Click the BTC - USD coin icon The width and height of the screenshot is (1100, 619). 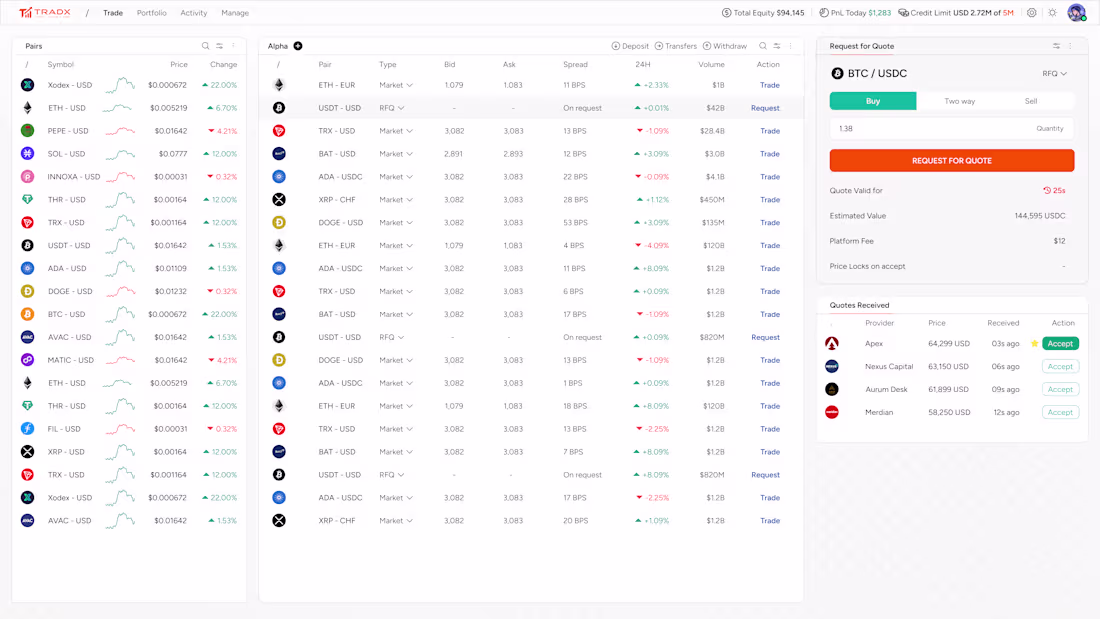[x=27, y=314]
